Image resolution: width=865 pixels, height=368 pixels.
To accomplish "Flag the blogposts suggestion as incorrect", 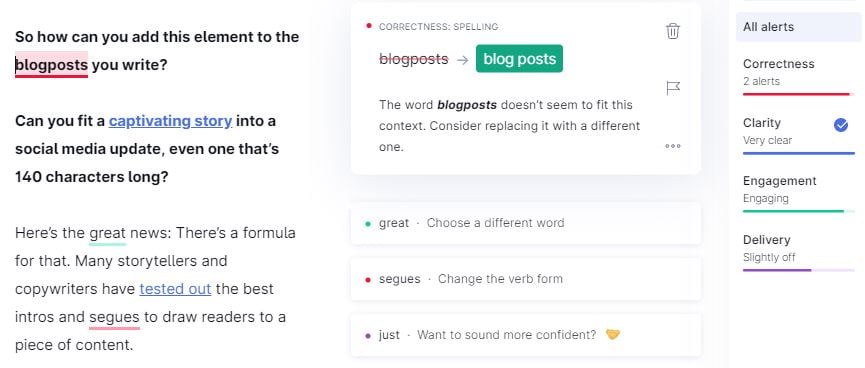I will click(x=673, y=88).
